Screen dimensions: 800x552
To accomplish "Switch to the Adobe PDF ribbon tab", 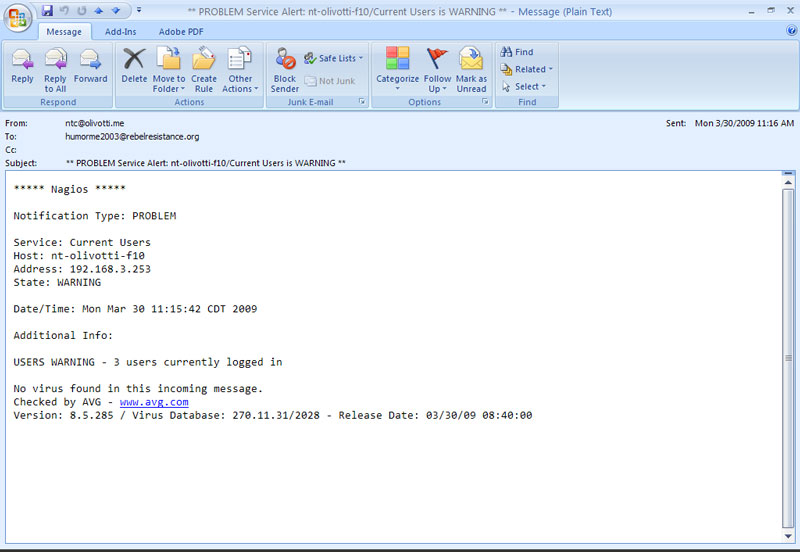I will (x=181, y=32).
